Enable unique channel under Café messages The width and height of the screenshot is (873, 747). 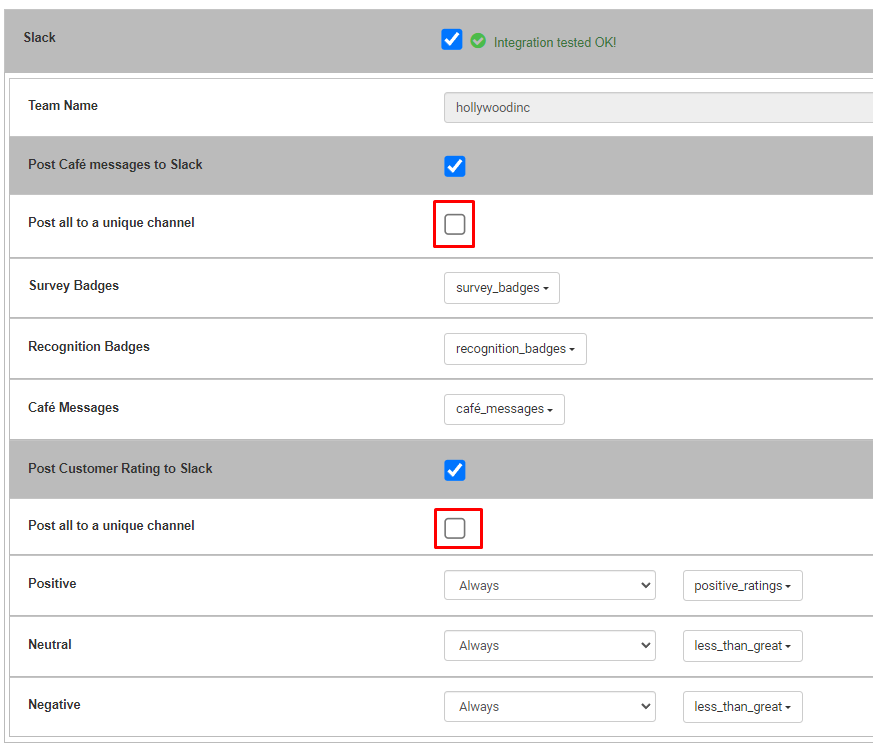click(454, 224)
